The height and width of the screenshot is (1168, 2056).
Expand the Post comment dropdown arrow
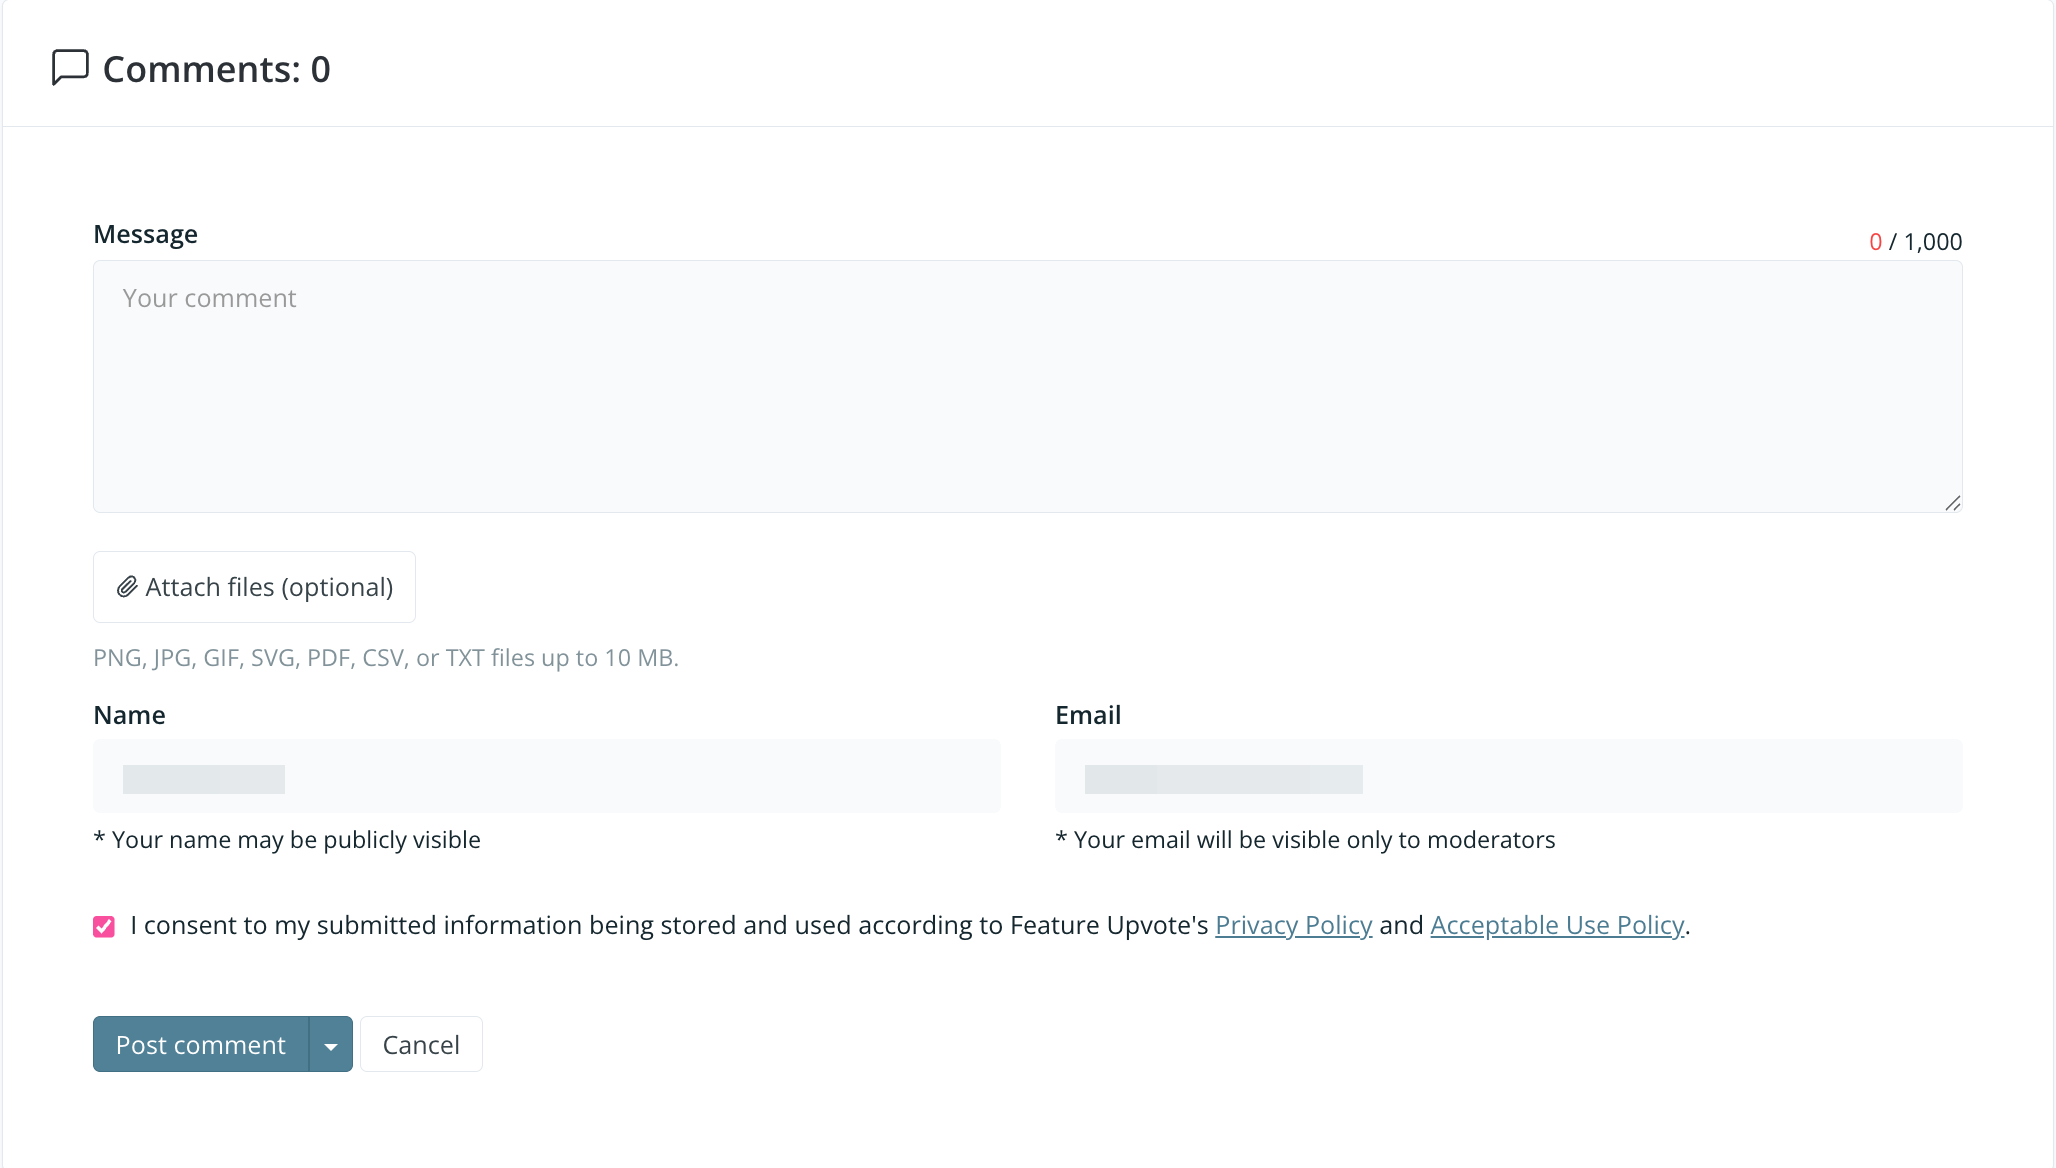[331, 1045]
